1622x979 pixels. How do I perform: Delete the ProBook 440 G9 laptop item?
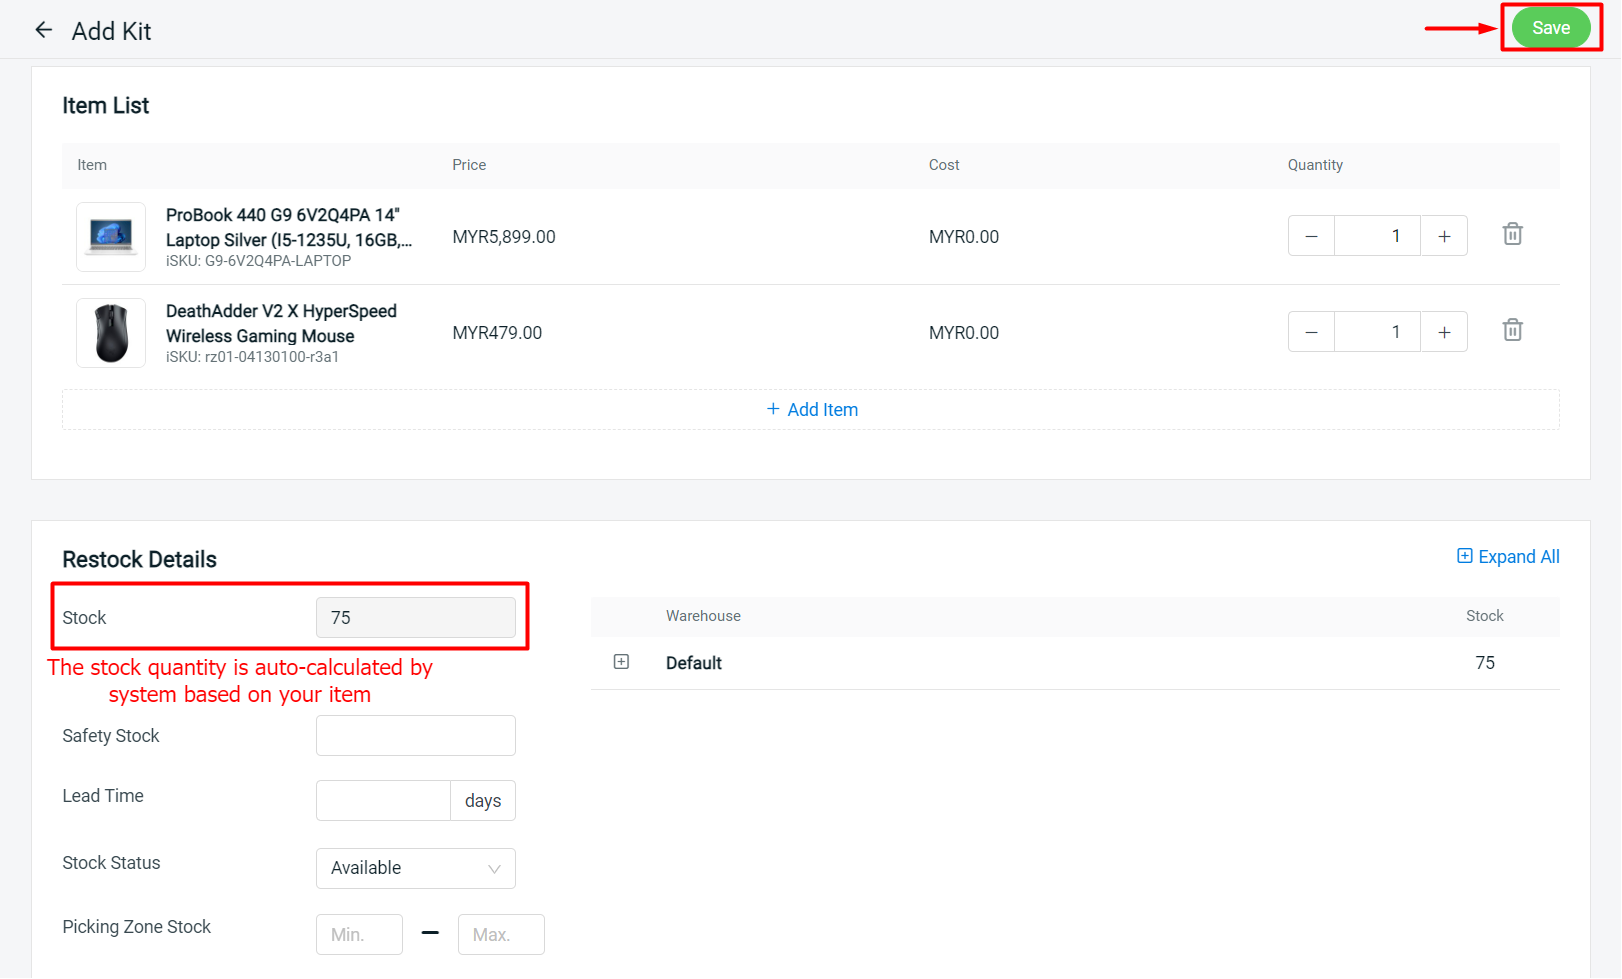tap(1512, 234)
